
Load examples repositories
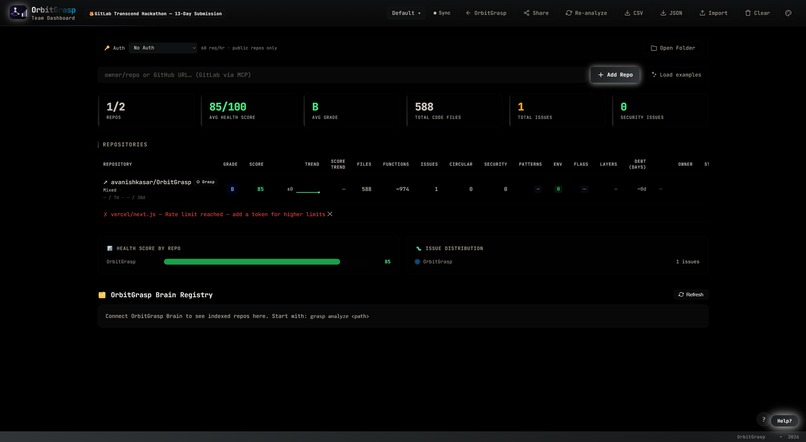pyautogui.click(x=676, y=75)
